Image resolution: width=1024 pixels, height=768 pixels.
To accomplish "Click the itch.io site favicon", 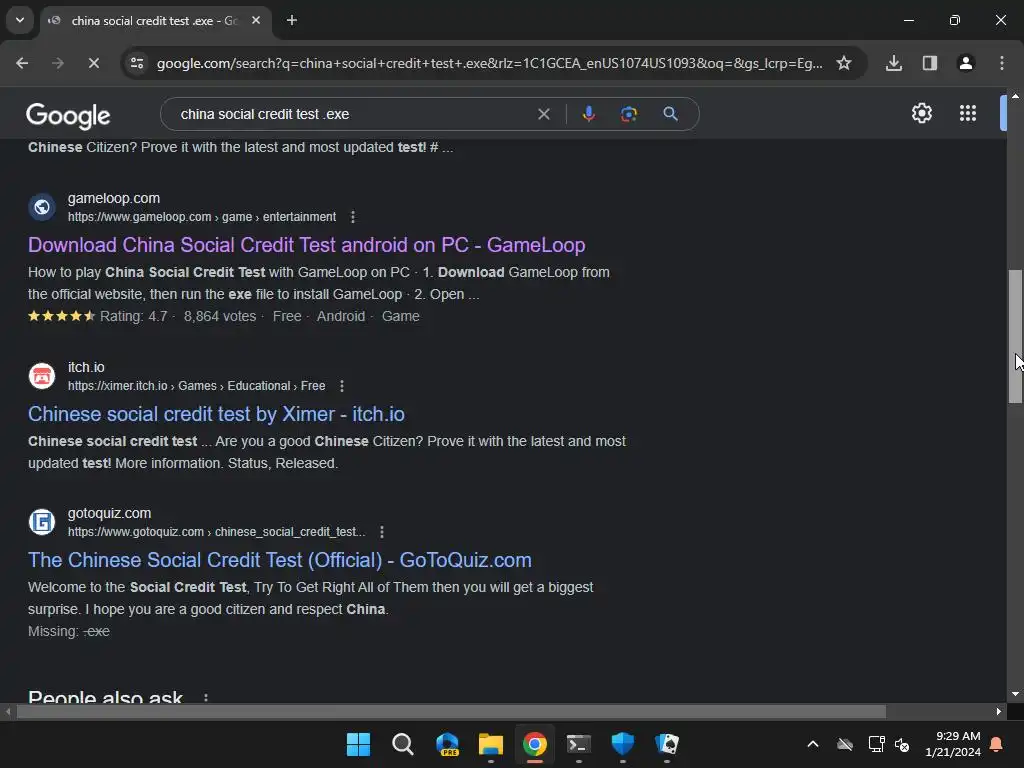I will (x=42, y=376).
